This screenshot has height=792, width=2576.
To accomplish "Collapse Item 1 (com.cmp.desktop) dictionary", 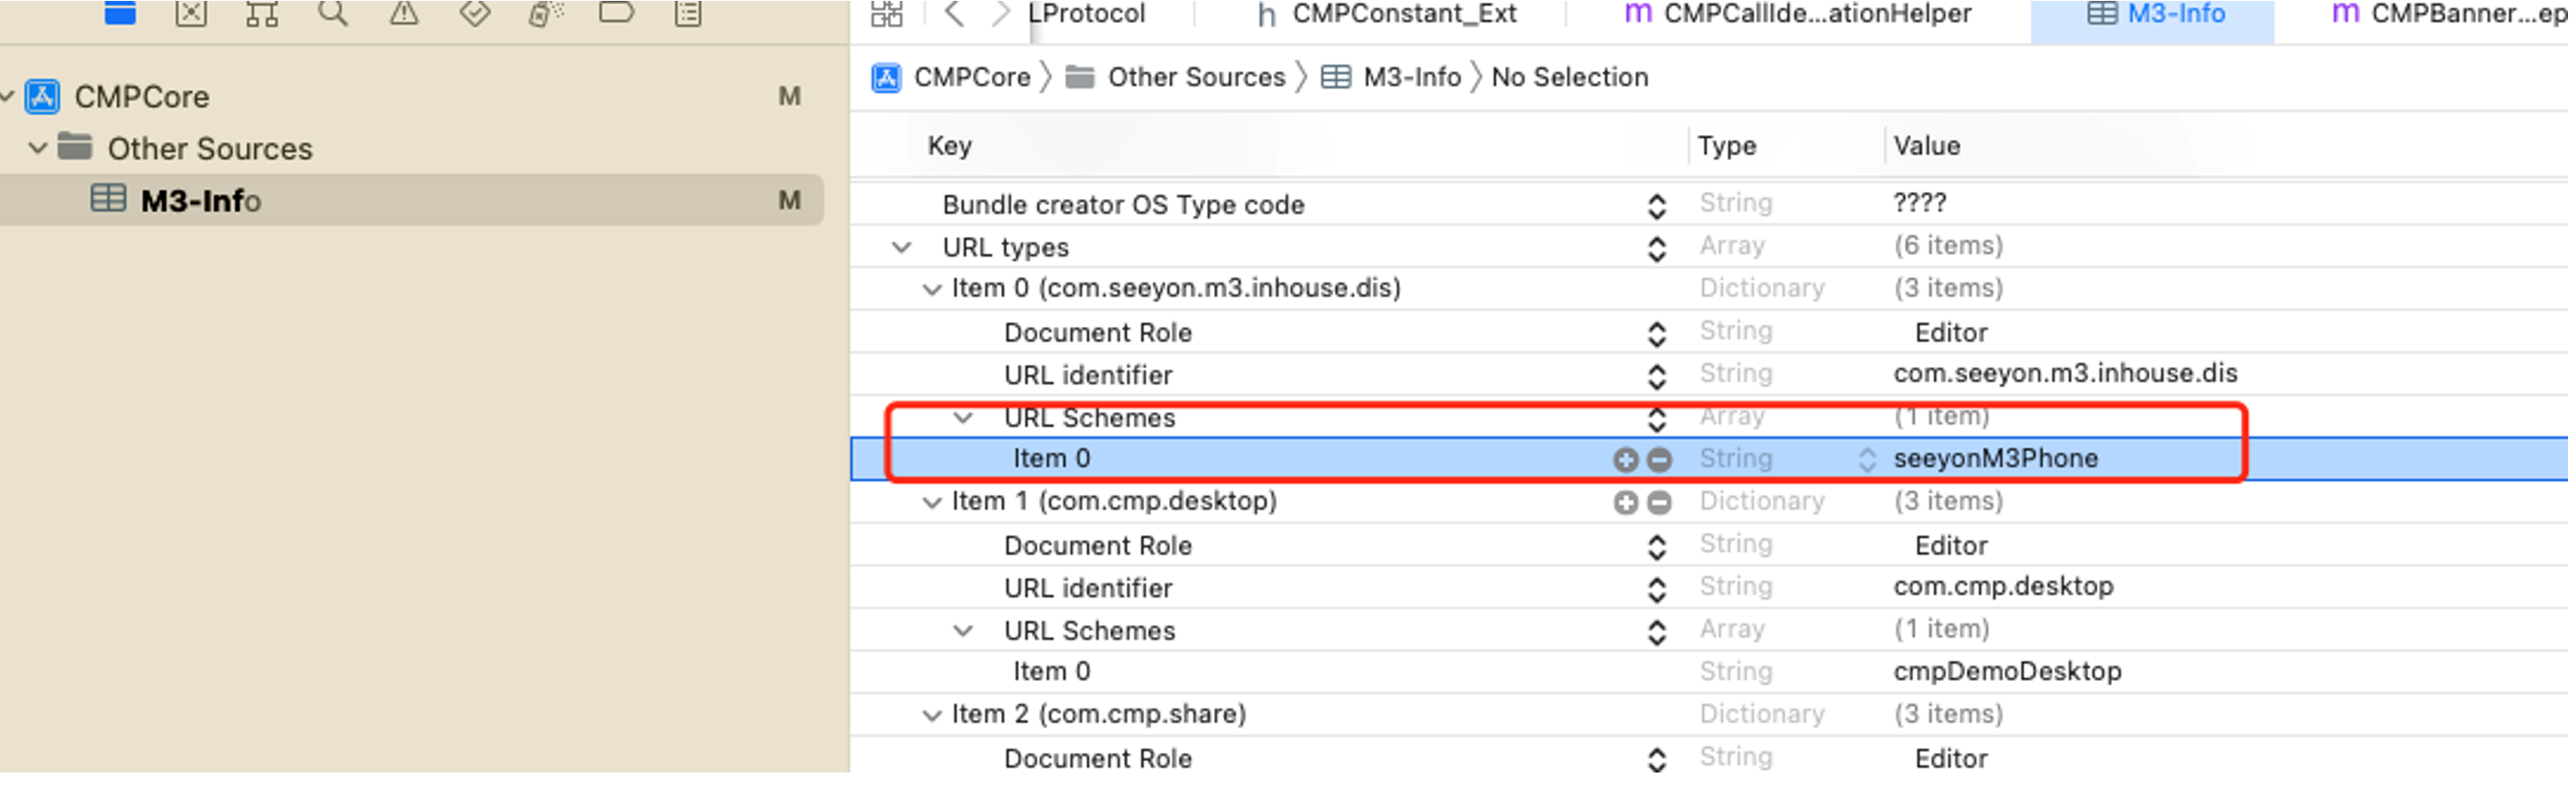I will coord(932,502).
